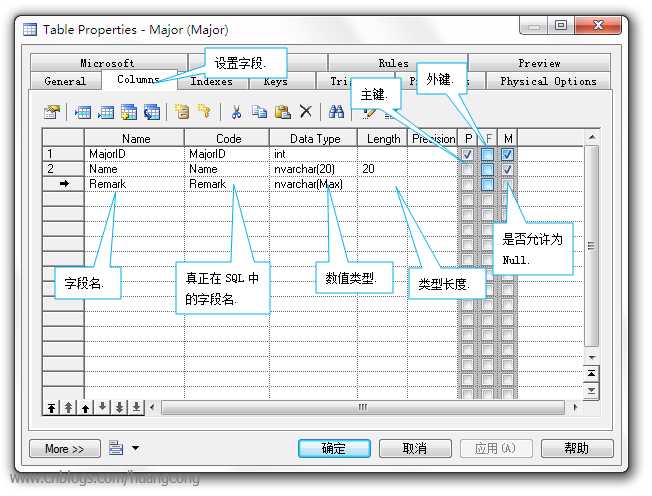Move row to bottom with last arrow button
This screenshot has width=652, height=496.
point(136,407)
